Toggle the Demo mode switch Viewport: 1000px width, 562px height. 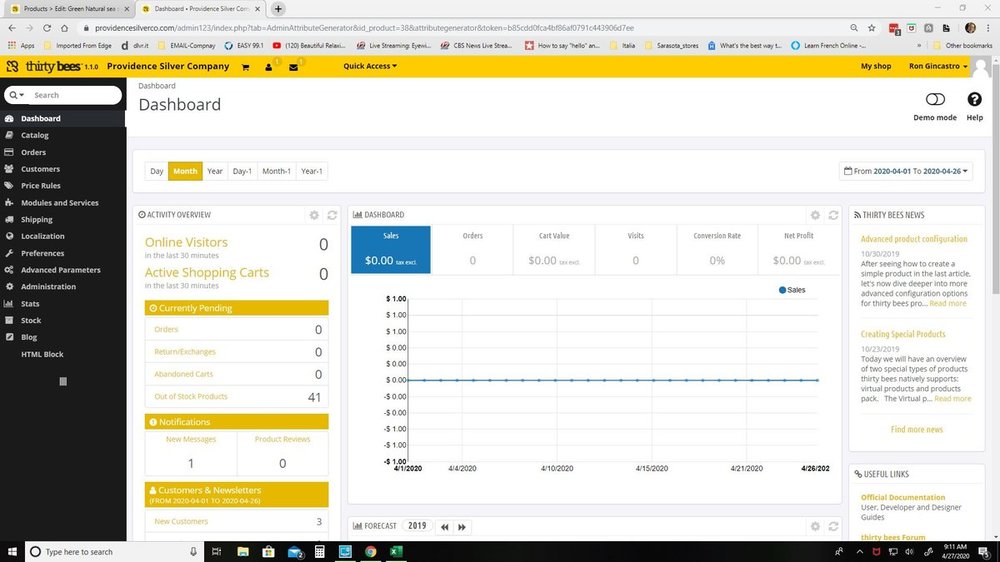(x=935, y=100)
